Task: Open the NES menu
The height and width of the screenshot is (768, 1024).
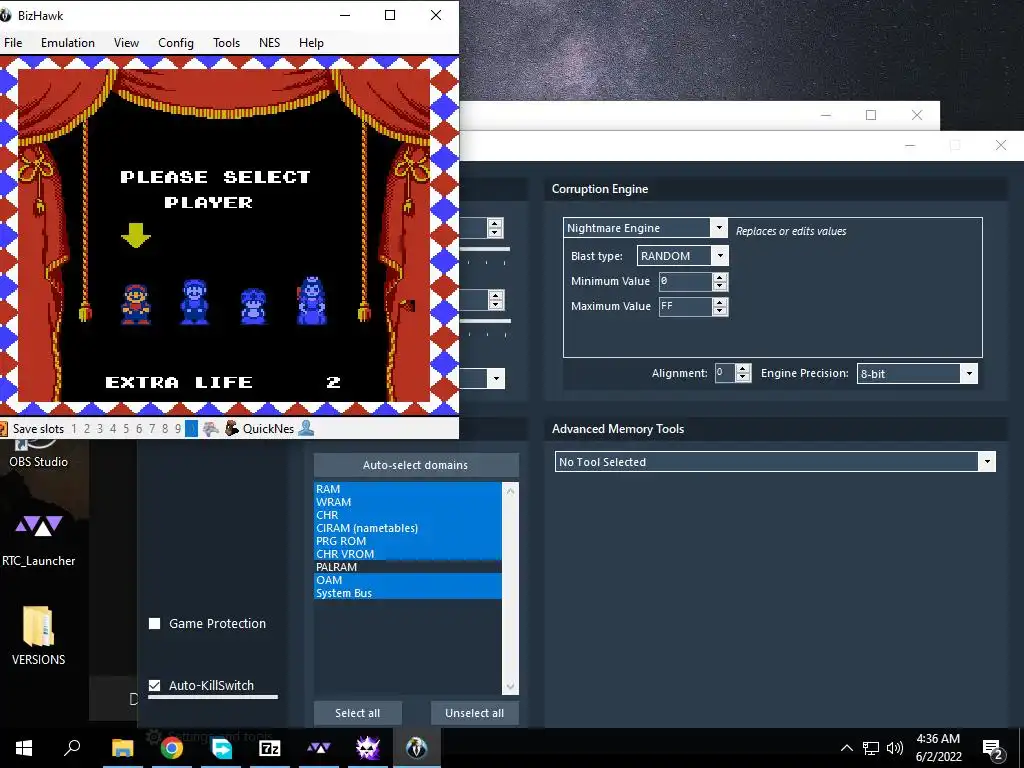Action: coord(269,42)
